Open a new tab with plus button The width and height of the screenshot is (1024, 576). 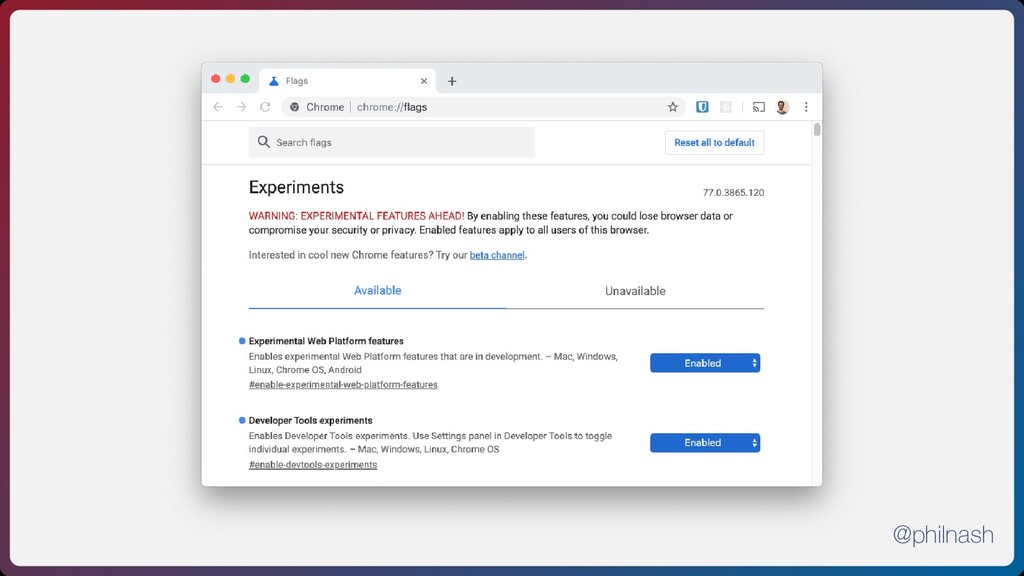[x=452, y=81]
